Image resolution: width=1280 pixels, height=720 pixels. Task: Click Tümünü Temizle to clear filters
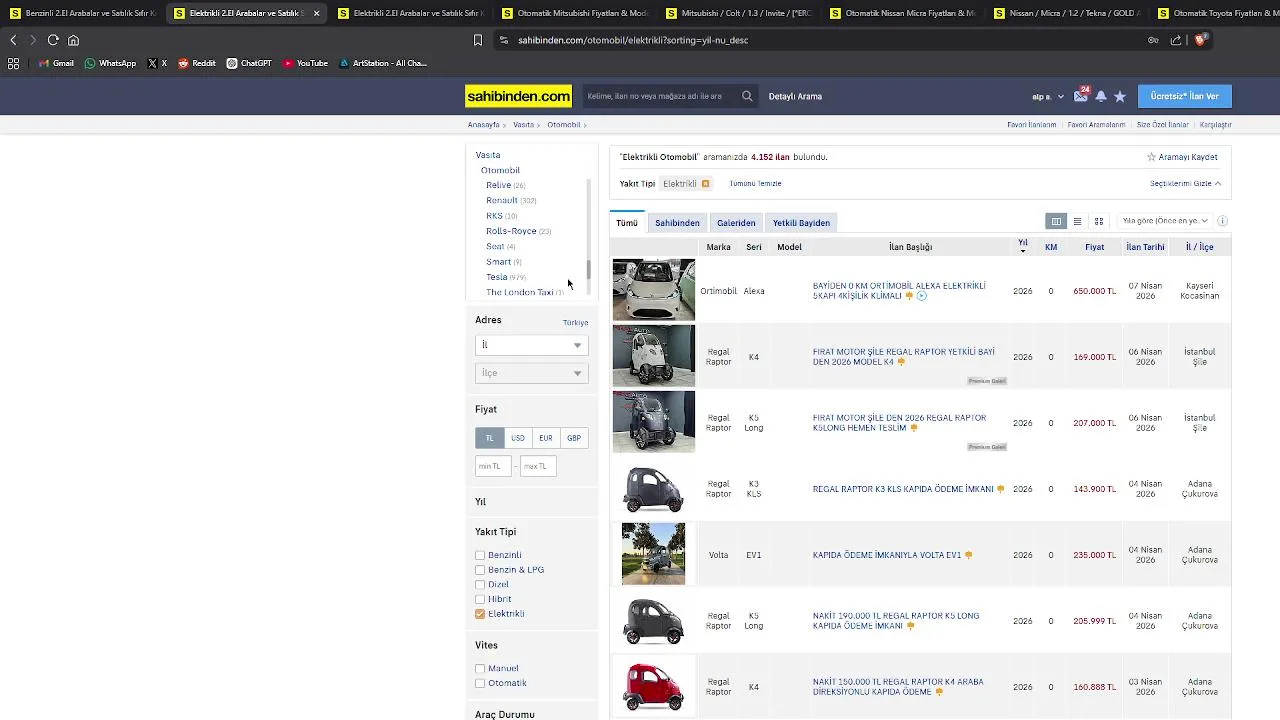tap(755, 184)
